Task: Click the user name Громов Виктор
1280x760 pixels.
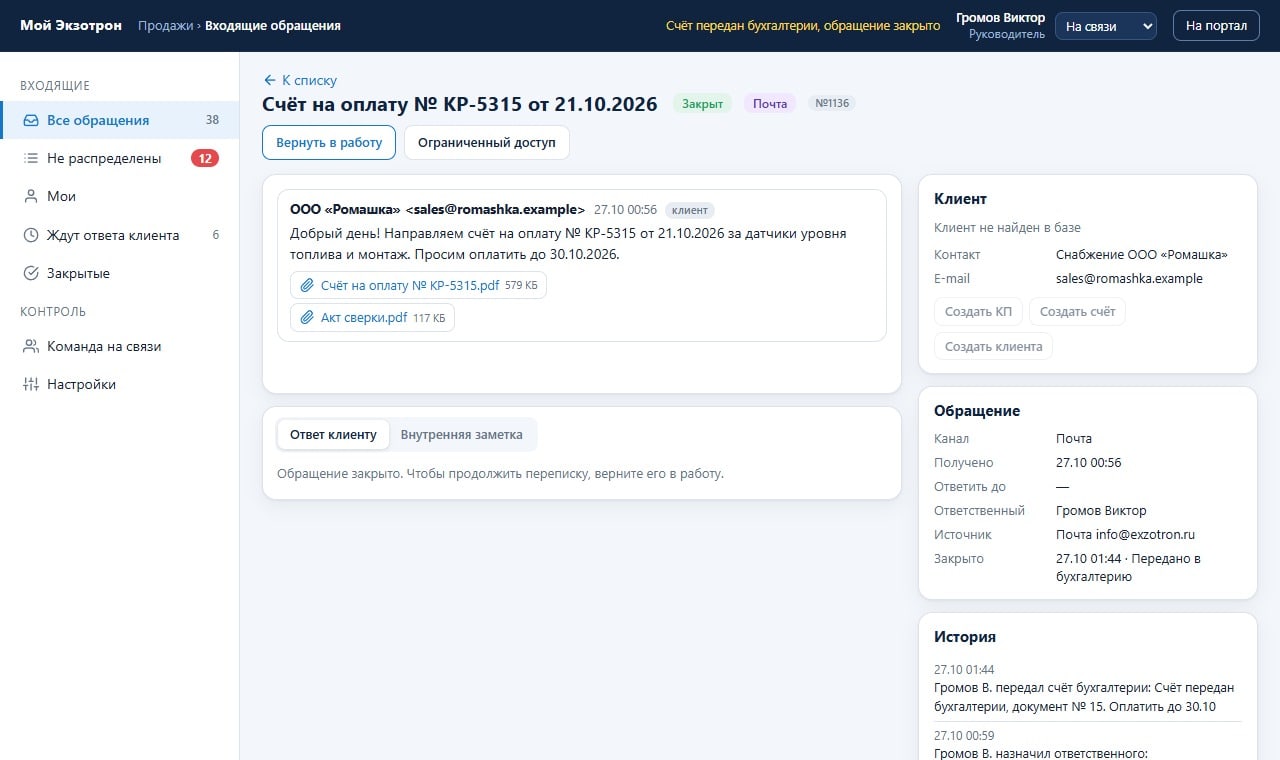Action: [1000, 18]
